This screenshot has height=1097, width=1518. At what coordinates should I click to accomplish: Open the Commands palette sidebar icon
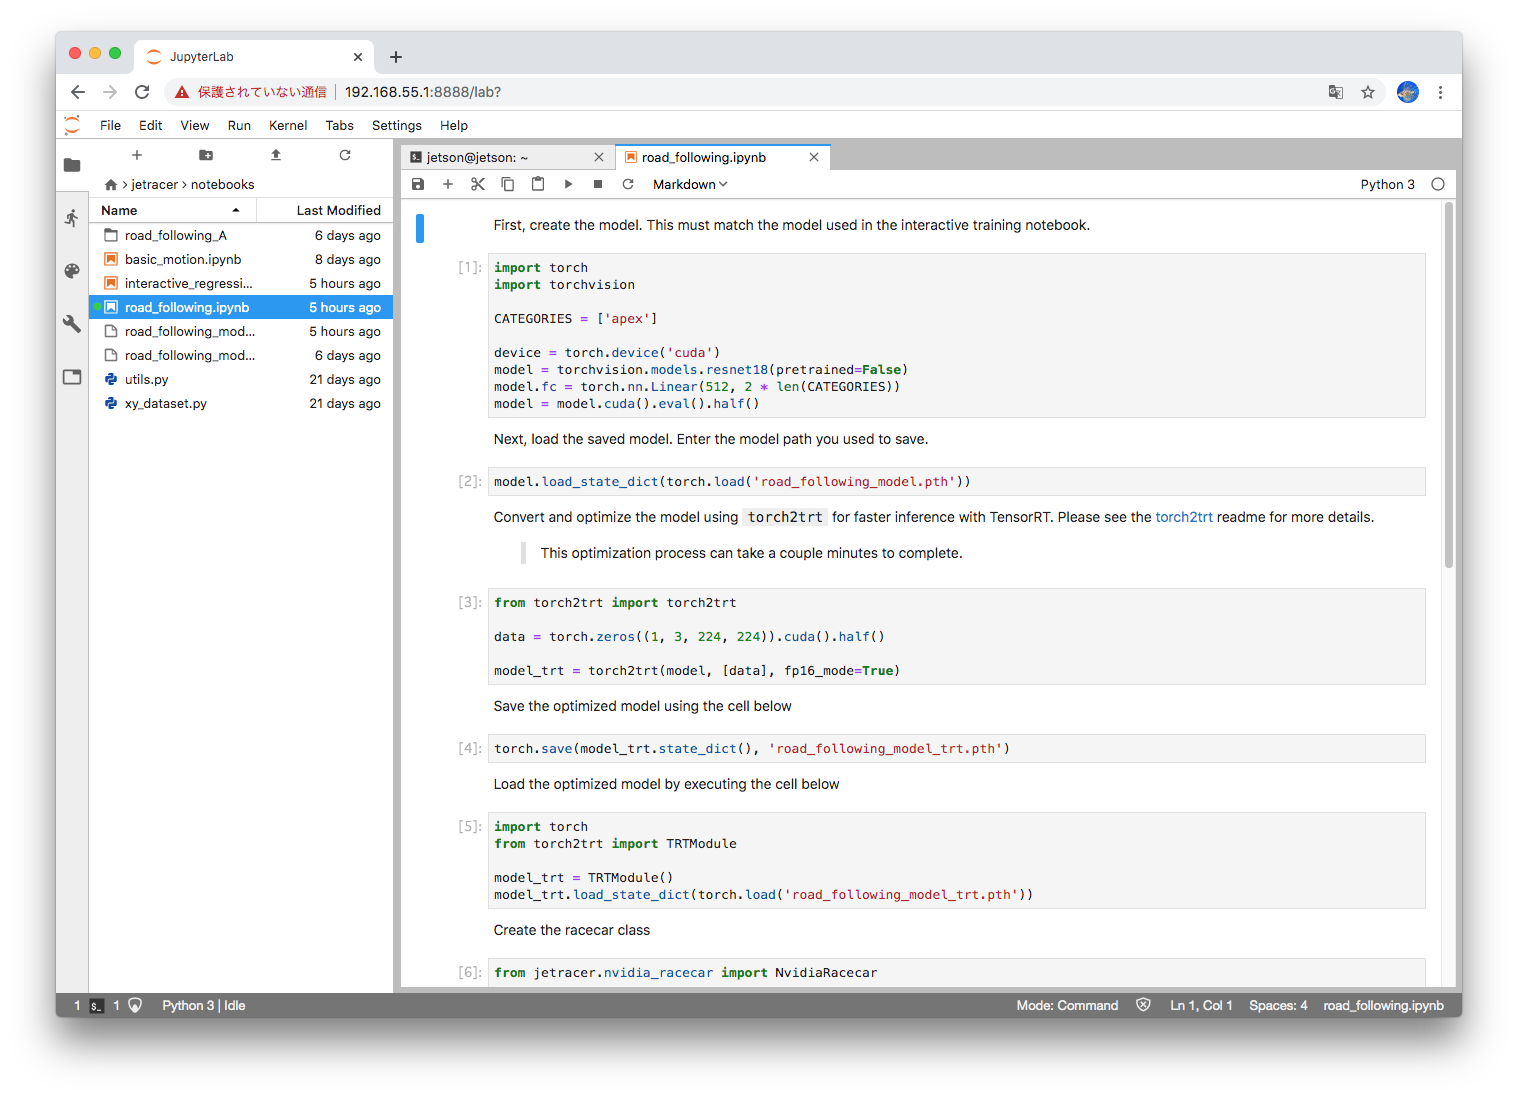pos(72,271)
